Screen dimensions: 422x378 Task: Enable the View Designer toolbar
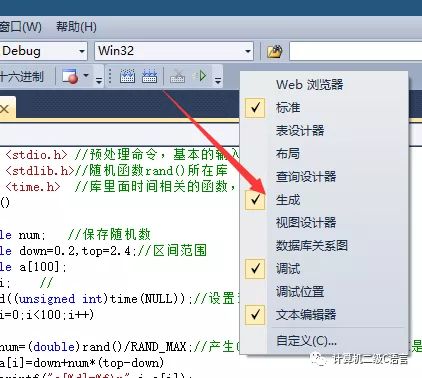[x=324, y=222]
